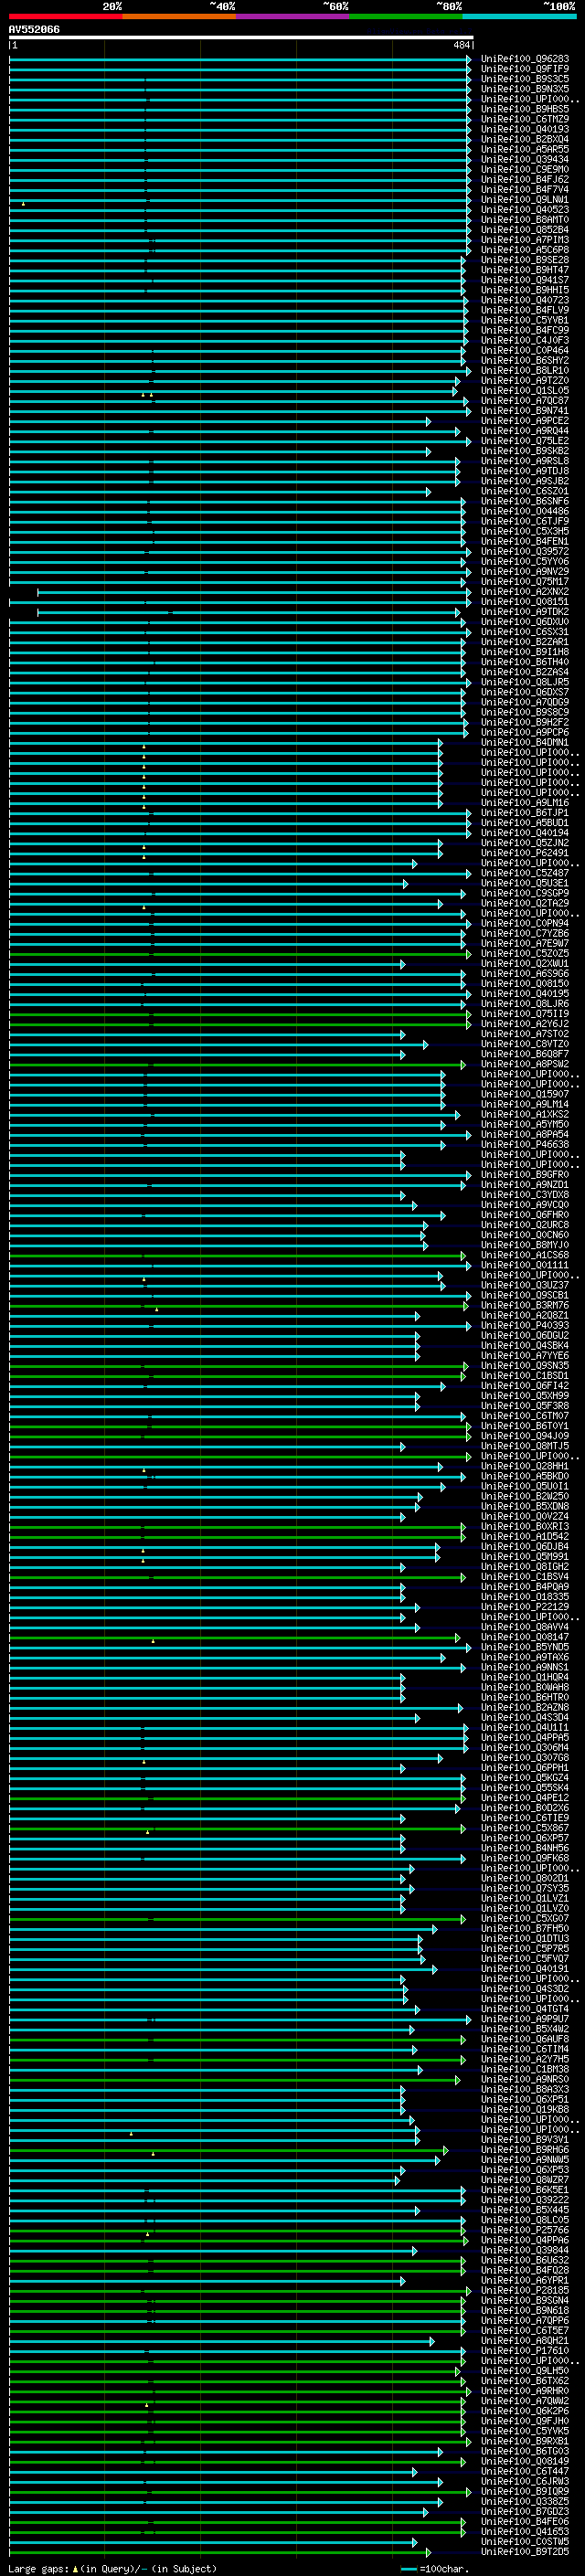Open hit UniRef100_B9N3X5
Screen dimensions: 585x2576
(x=525, y=89)
